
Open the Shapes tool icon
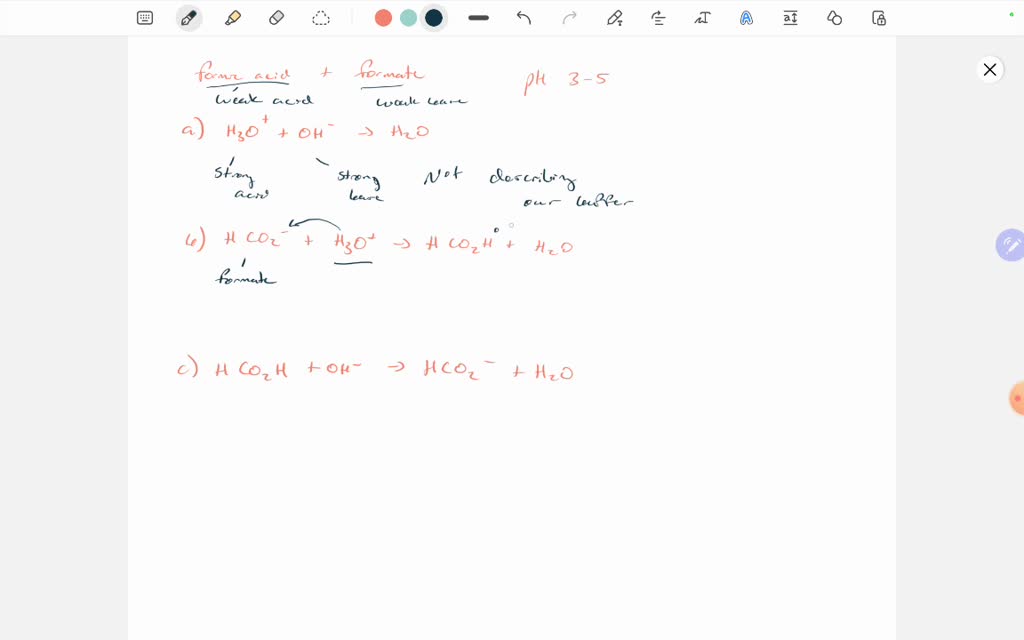click(834, 17)
